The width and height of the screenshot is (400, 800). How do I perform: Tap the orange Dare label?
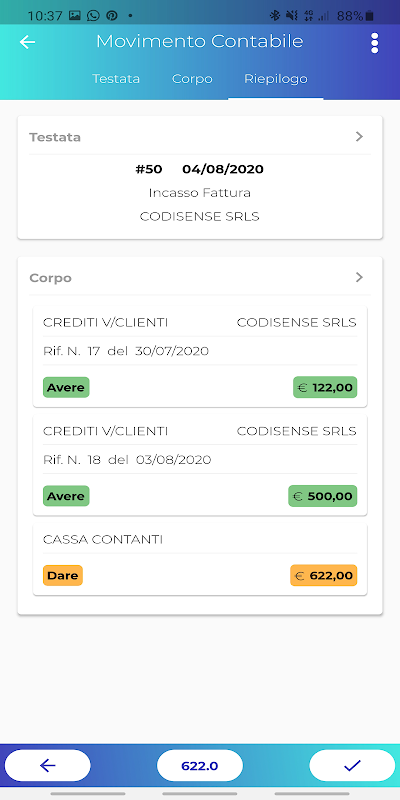click(63, 576)
